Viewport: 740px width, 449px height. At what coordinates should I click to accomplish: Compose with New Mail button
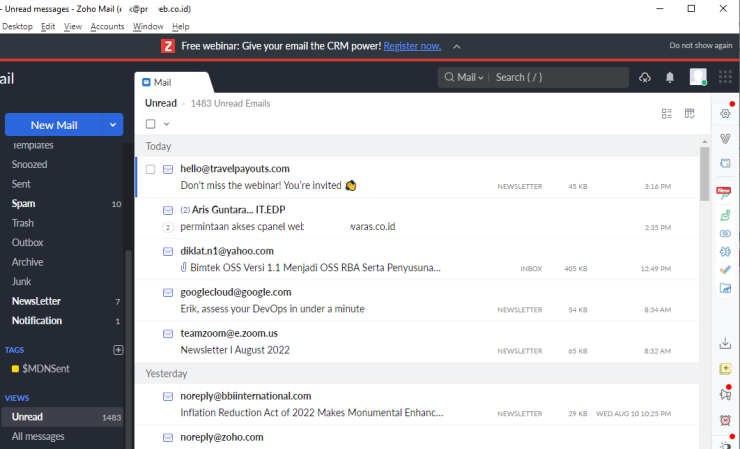54,125
